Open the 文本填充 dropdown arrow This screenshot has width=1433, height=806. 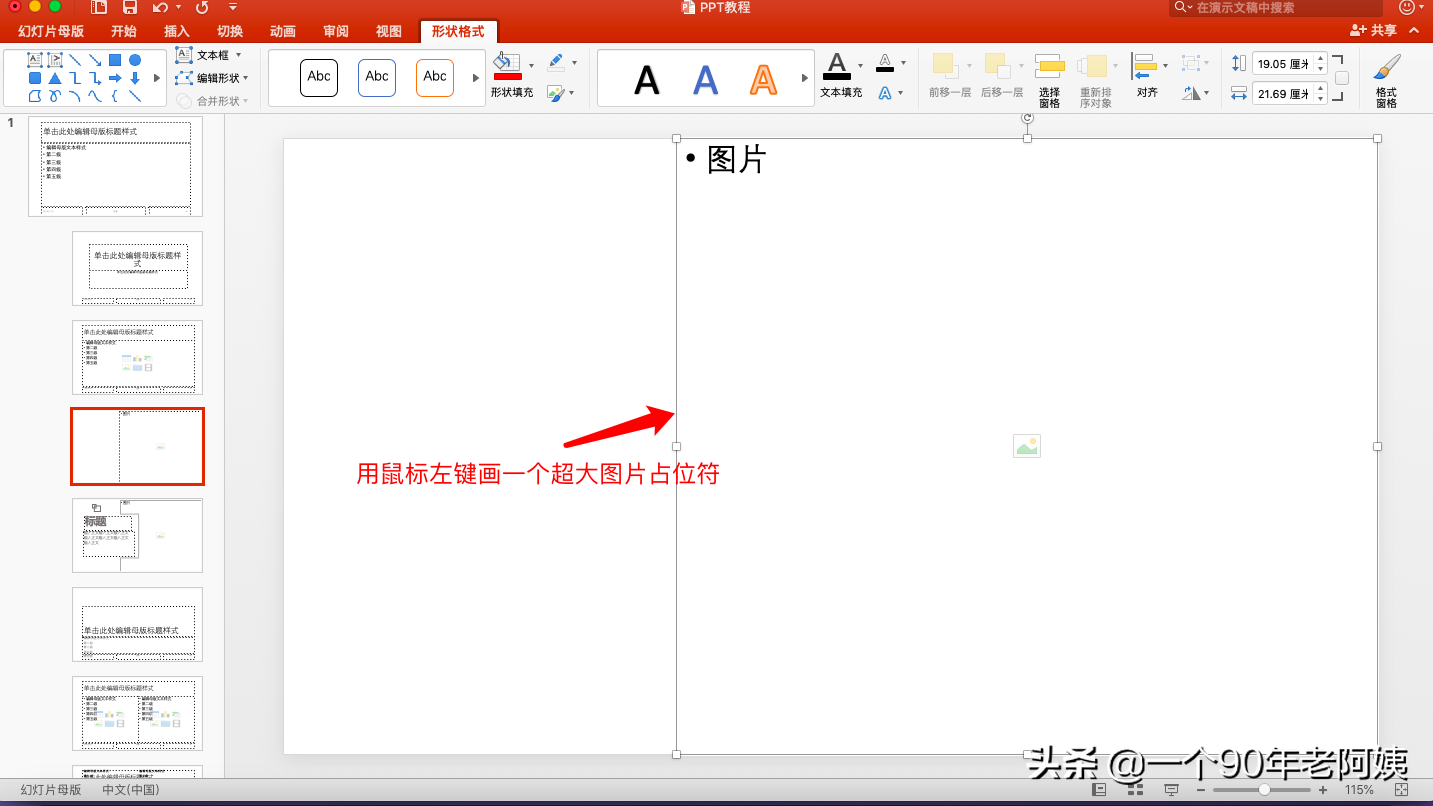(860, 66)
